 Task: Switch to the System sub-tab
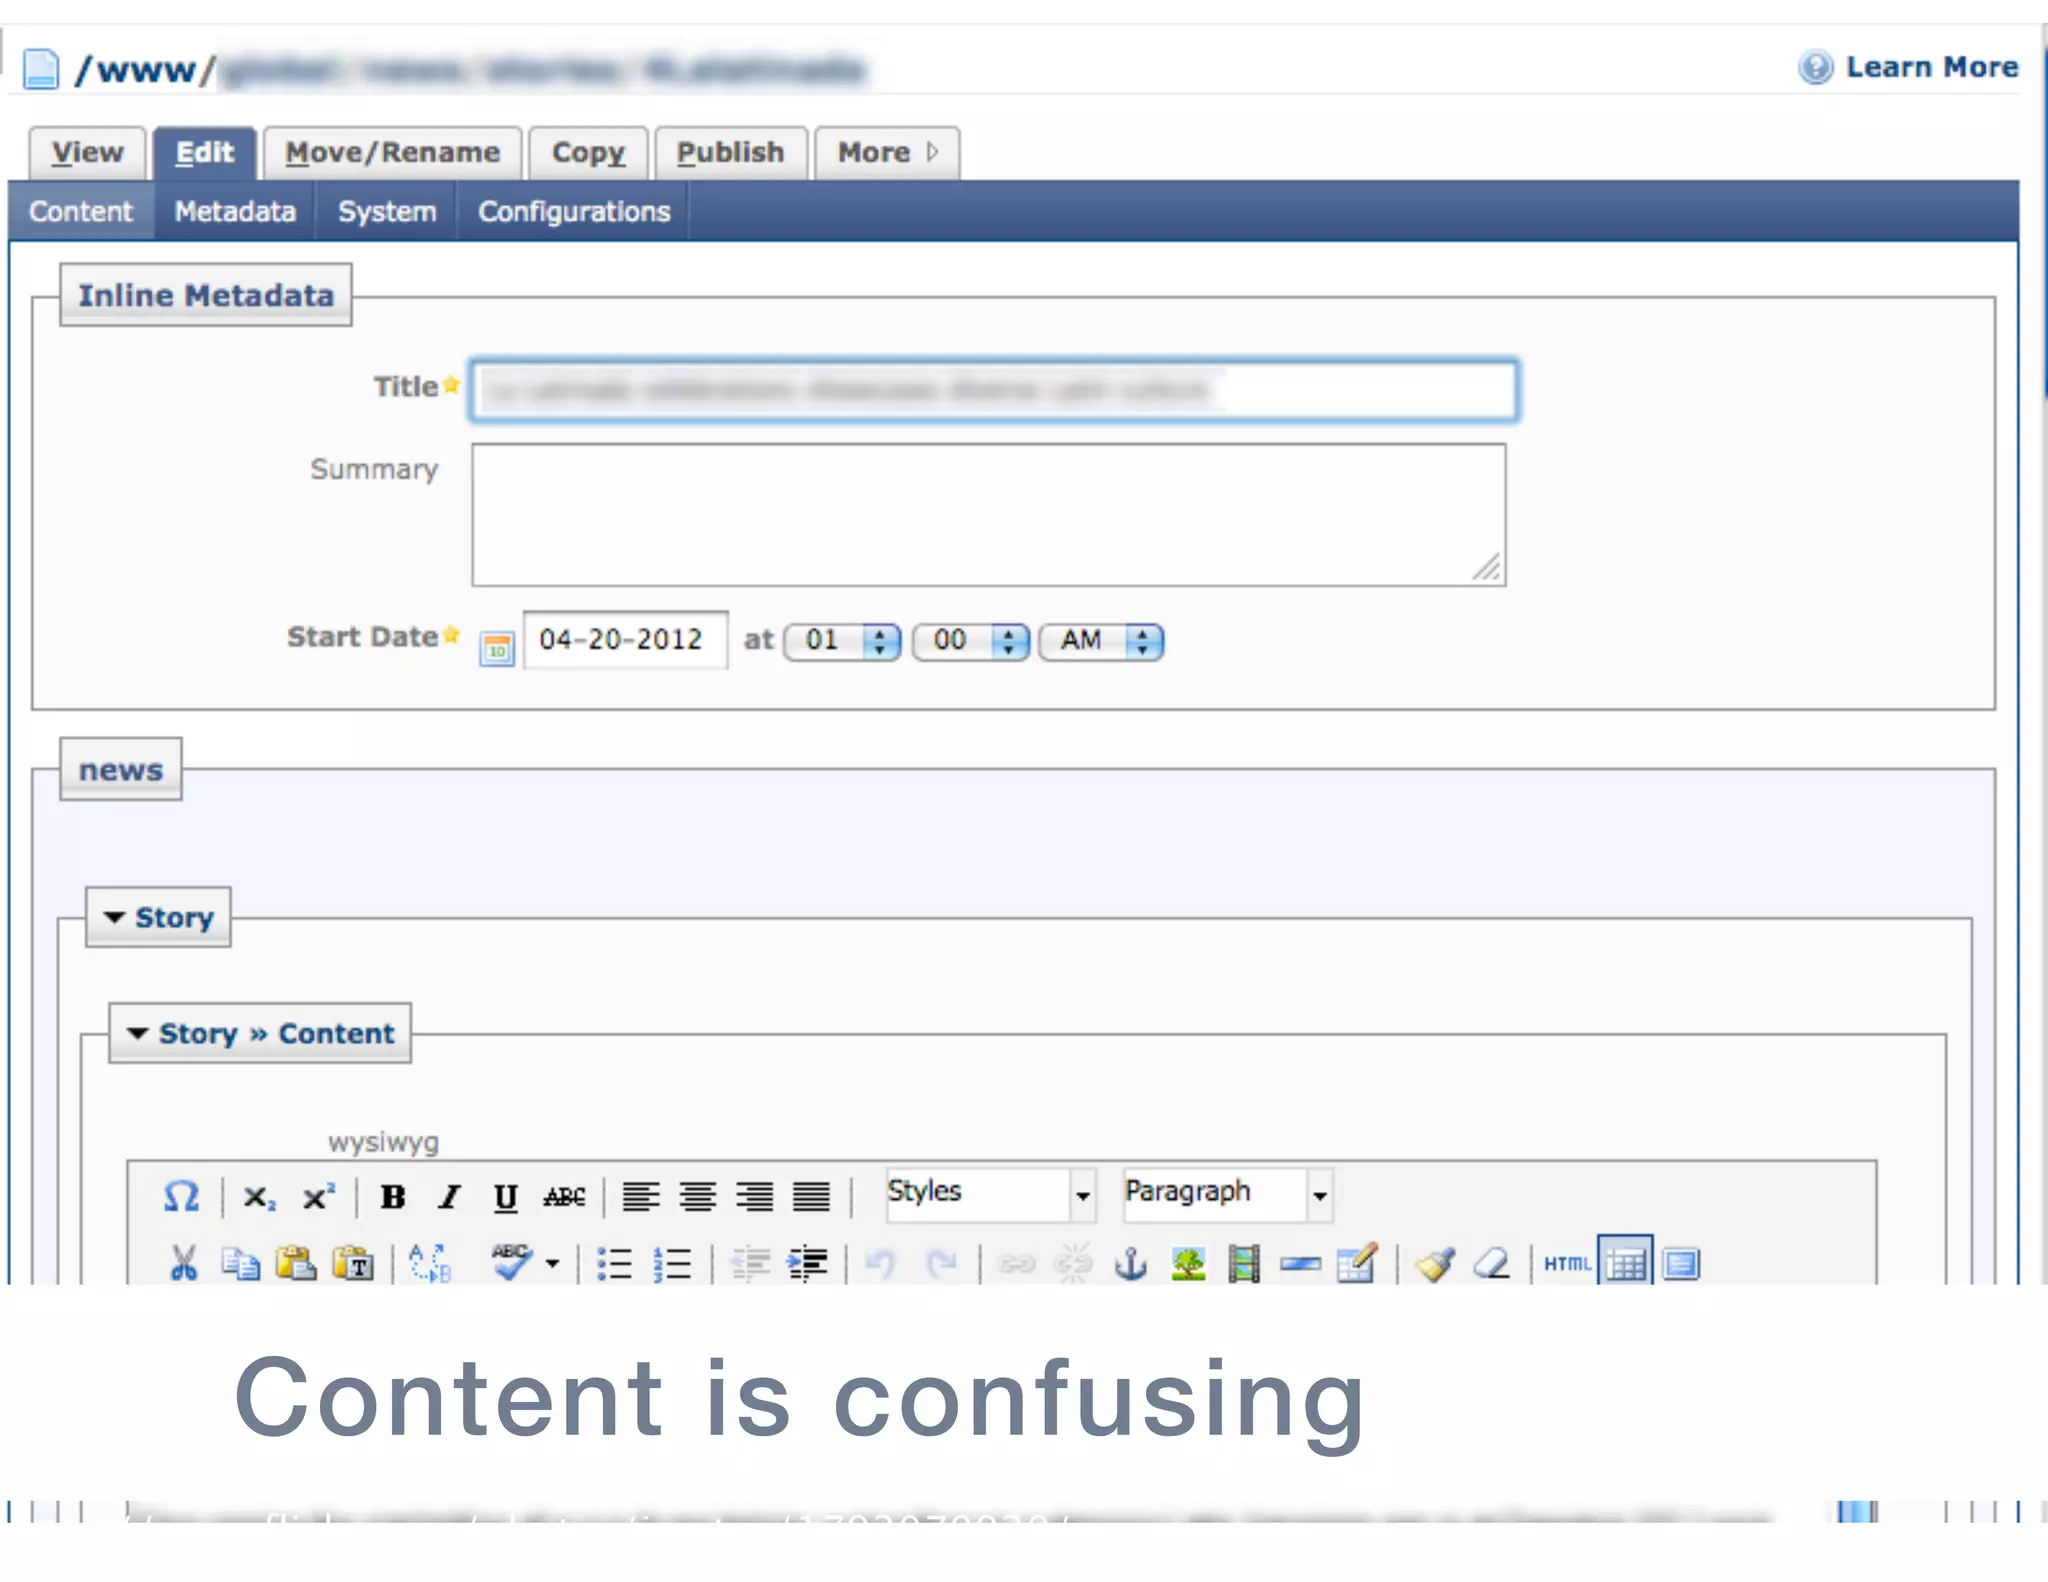click(x=387, y=212)
